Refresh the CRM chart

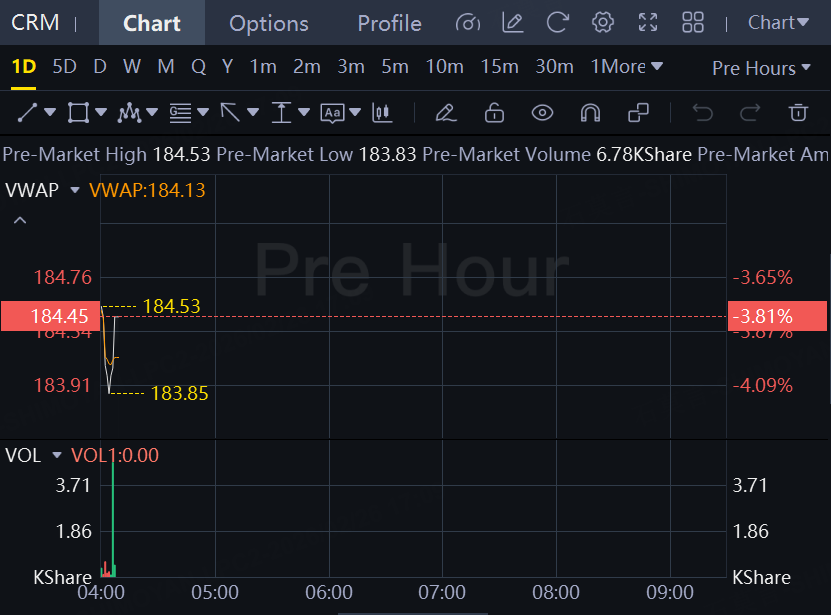point(558,23)
